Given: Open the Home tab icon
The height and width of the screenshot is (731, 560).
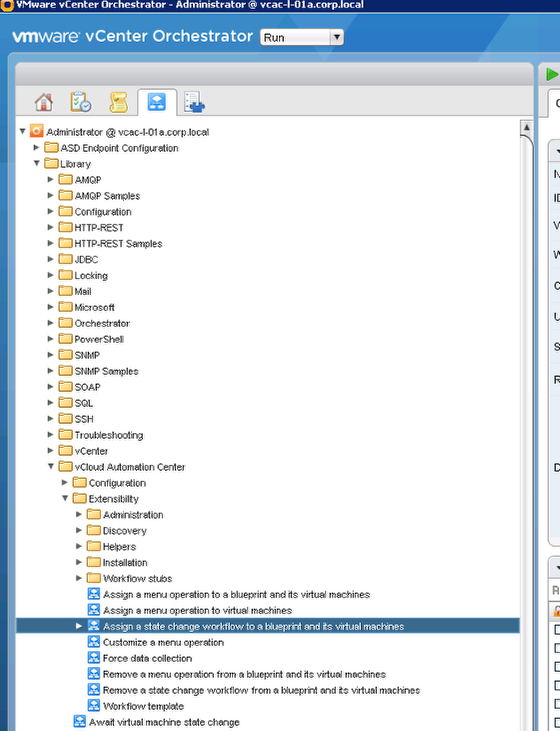Looking at the screenshot, I should [x=44, y=102].
